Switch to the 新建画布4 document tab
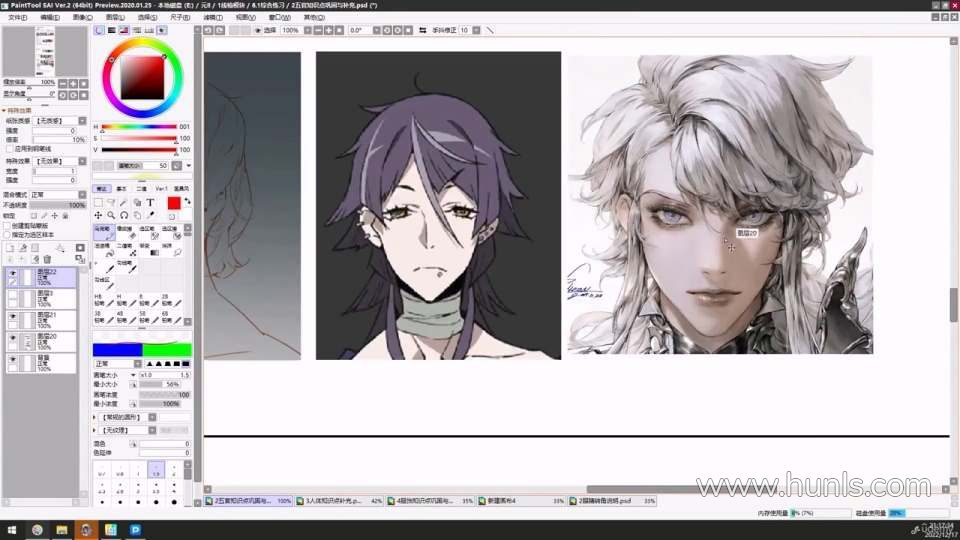Image resolution: width=960 pixels, height=540 pixels. click(x=521, y=501)
